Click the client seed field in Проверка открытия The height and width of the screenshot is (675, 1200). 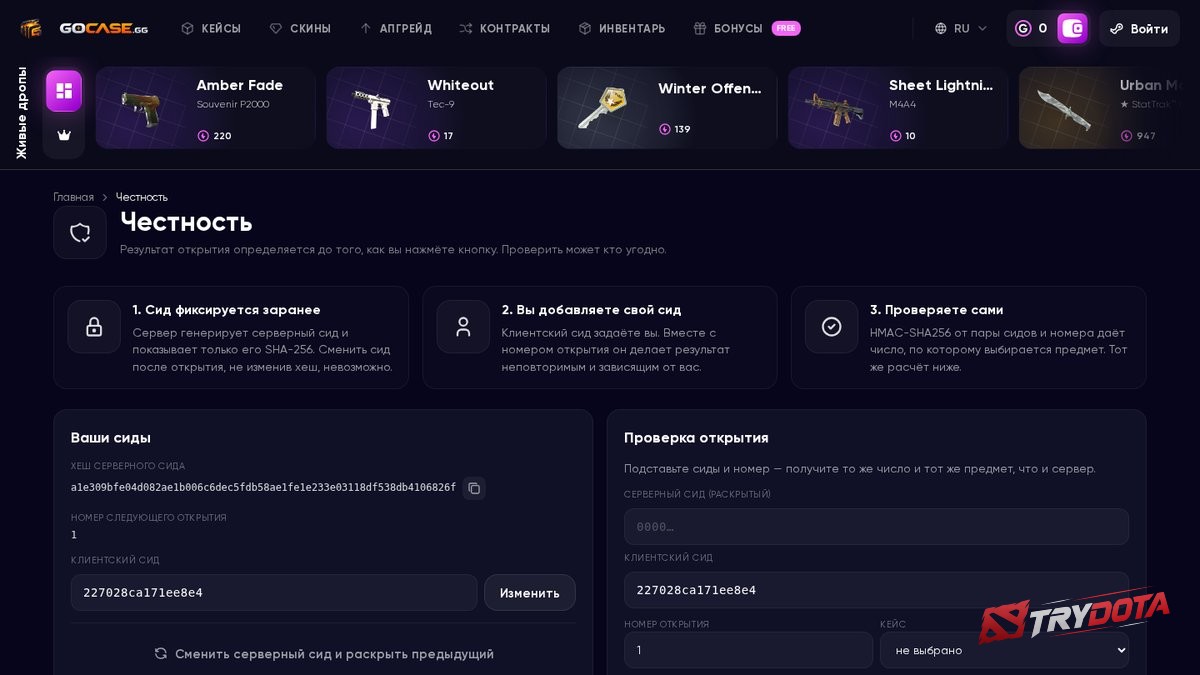click(x=876, y=590)
